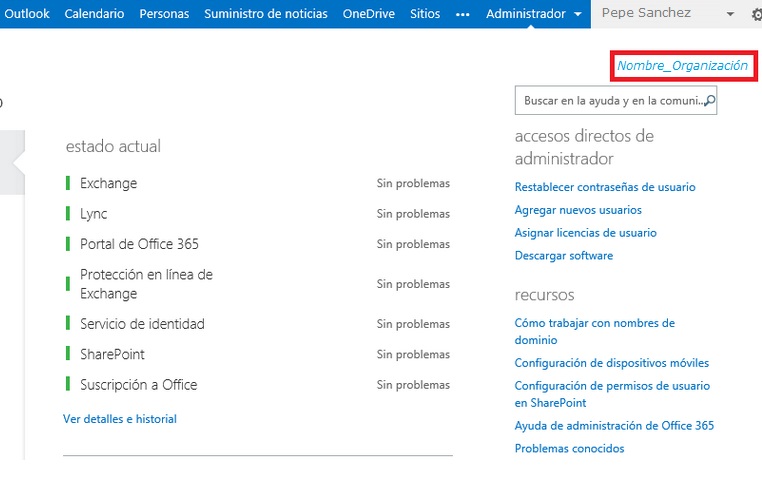Viewport: 762px width, 486px height.
Task: Open Outlook from the top navigation
Action: tap(26, 14)
